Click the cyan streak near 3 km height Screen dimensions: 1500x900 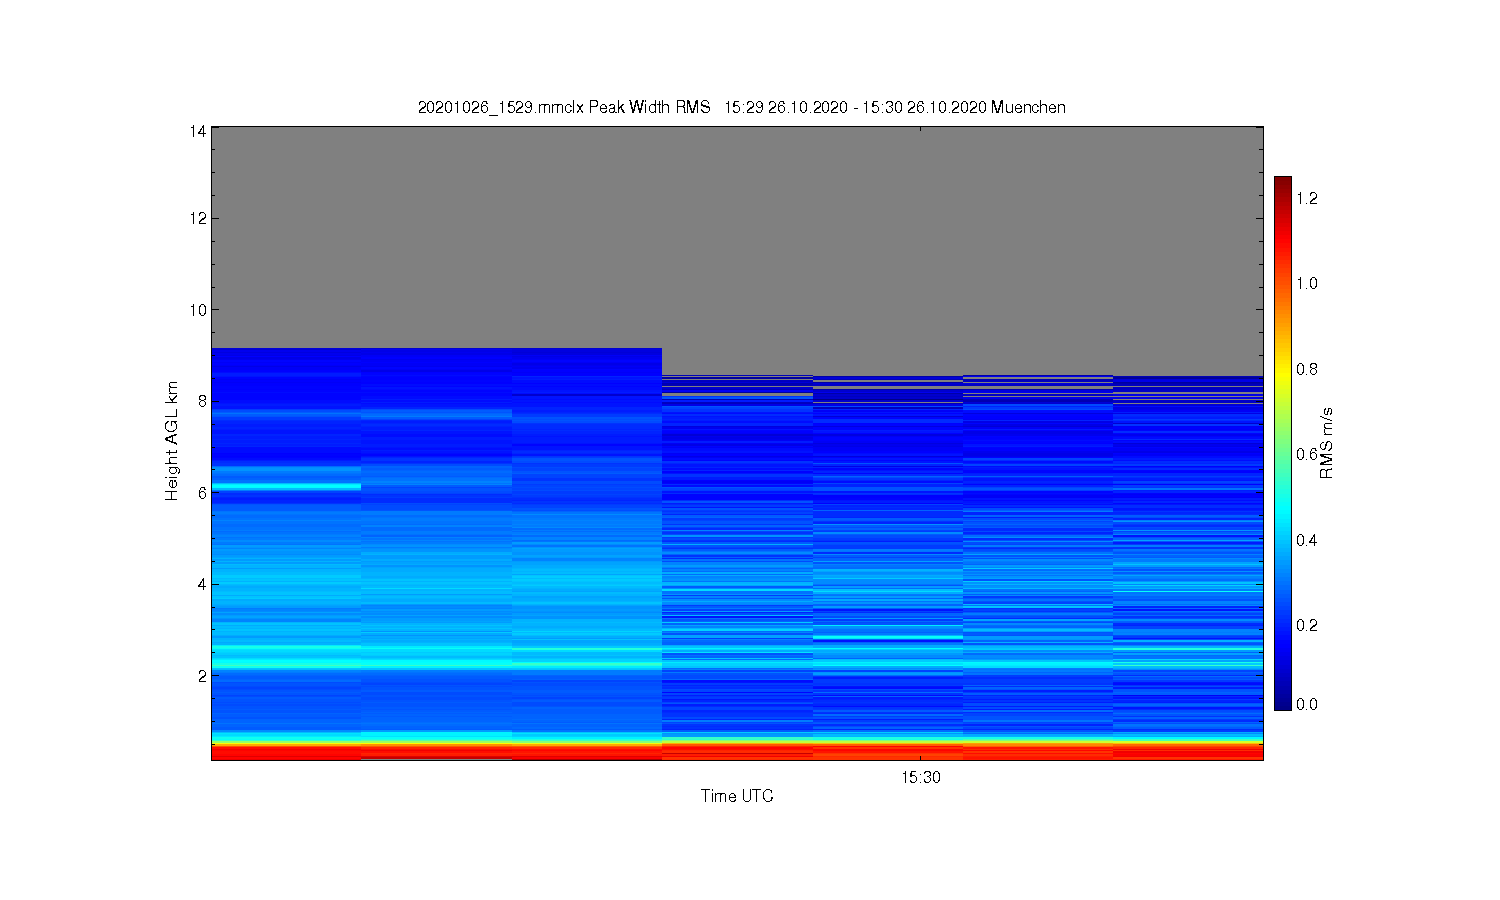888,637
